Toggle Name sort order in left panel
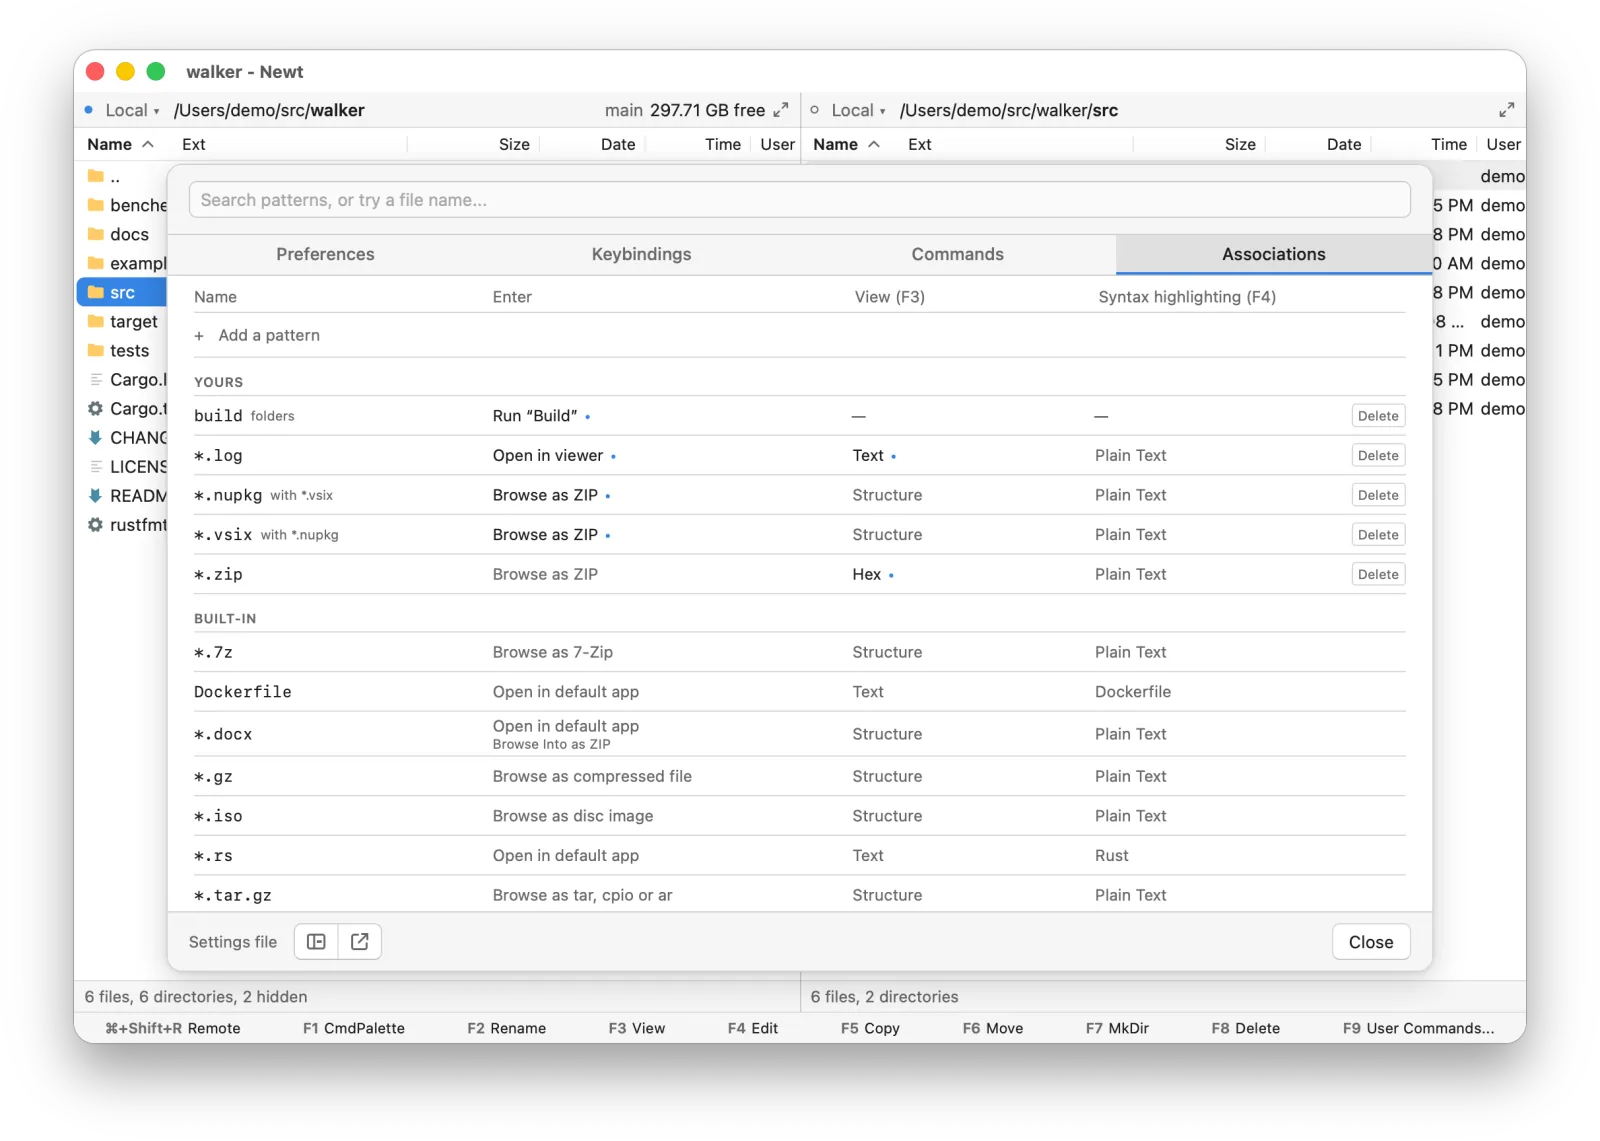Screen dimensions: 1600x1141 (x=120, y=144)
